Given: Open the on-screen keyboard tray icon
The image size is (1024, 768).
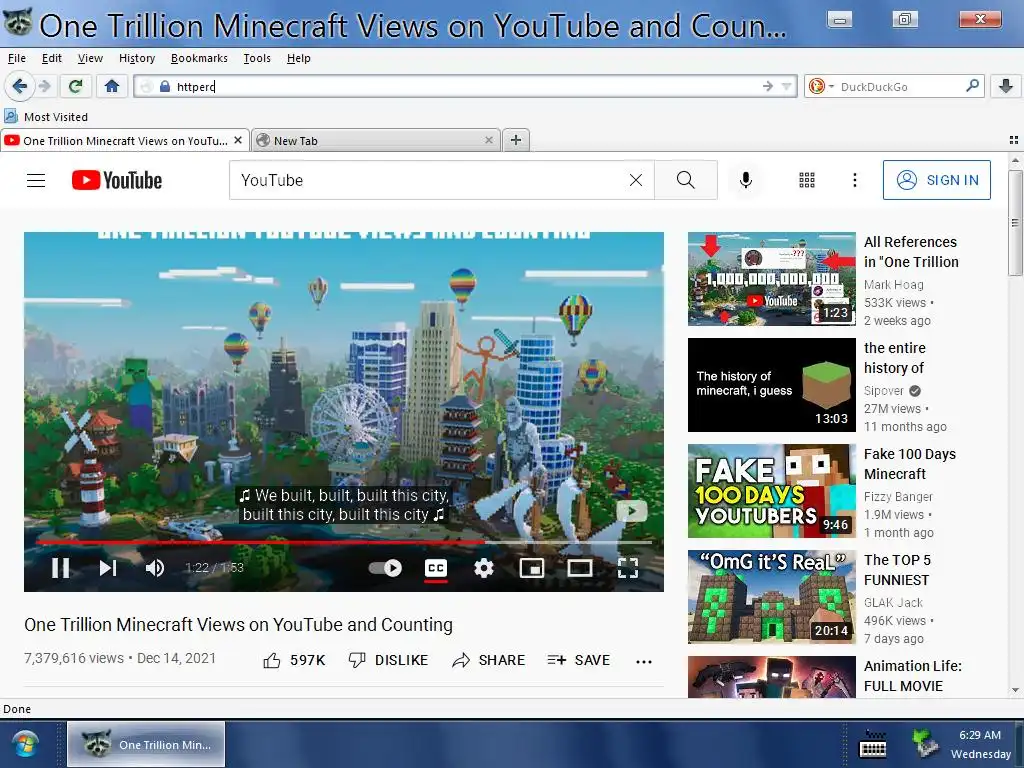Looking at the screenshot, I should point(872,744).
